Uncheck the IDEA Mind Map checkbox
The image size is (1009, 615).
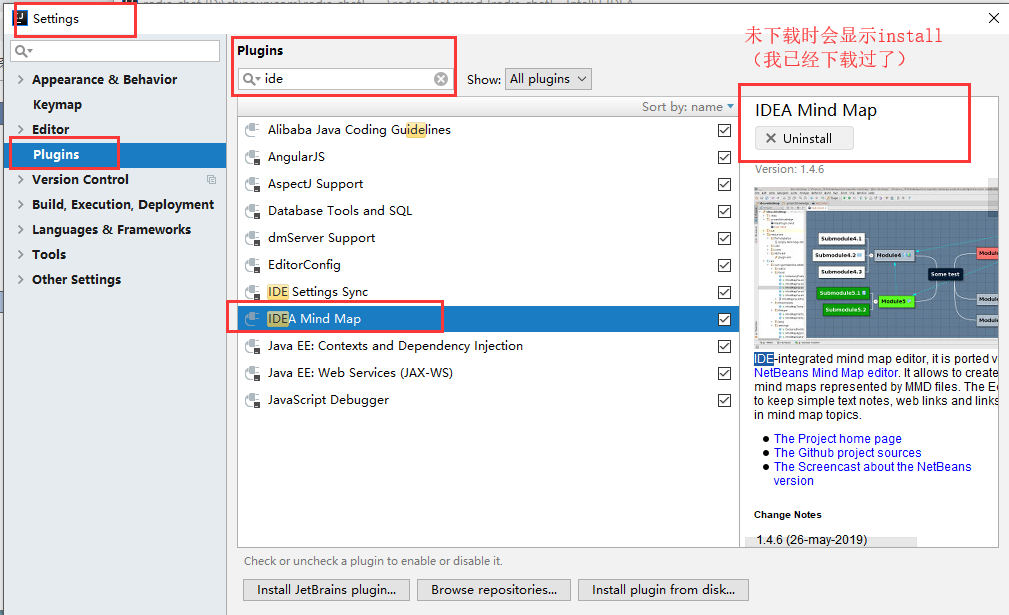coord(725,320)
